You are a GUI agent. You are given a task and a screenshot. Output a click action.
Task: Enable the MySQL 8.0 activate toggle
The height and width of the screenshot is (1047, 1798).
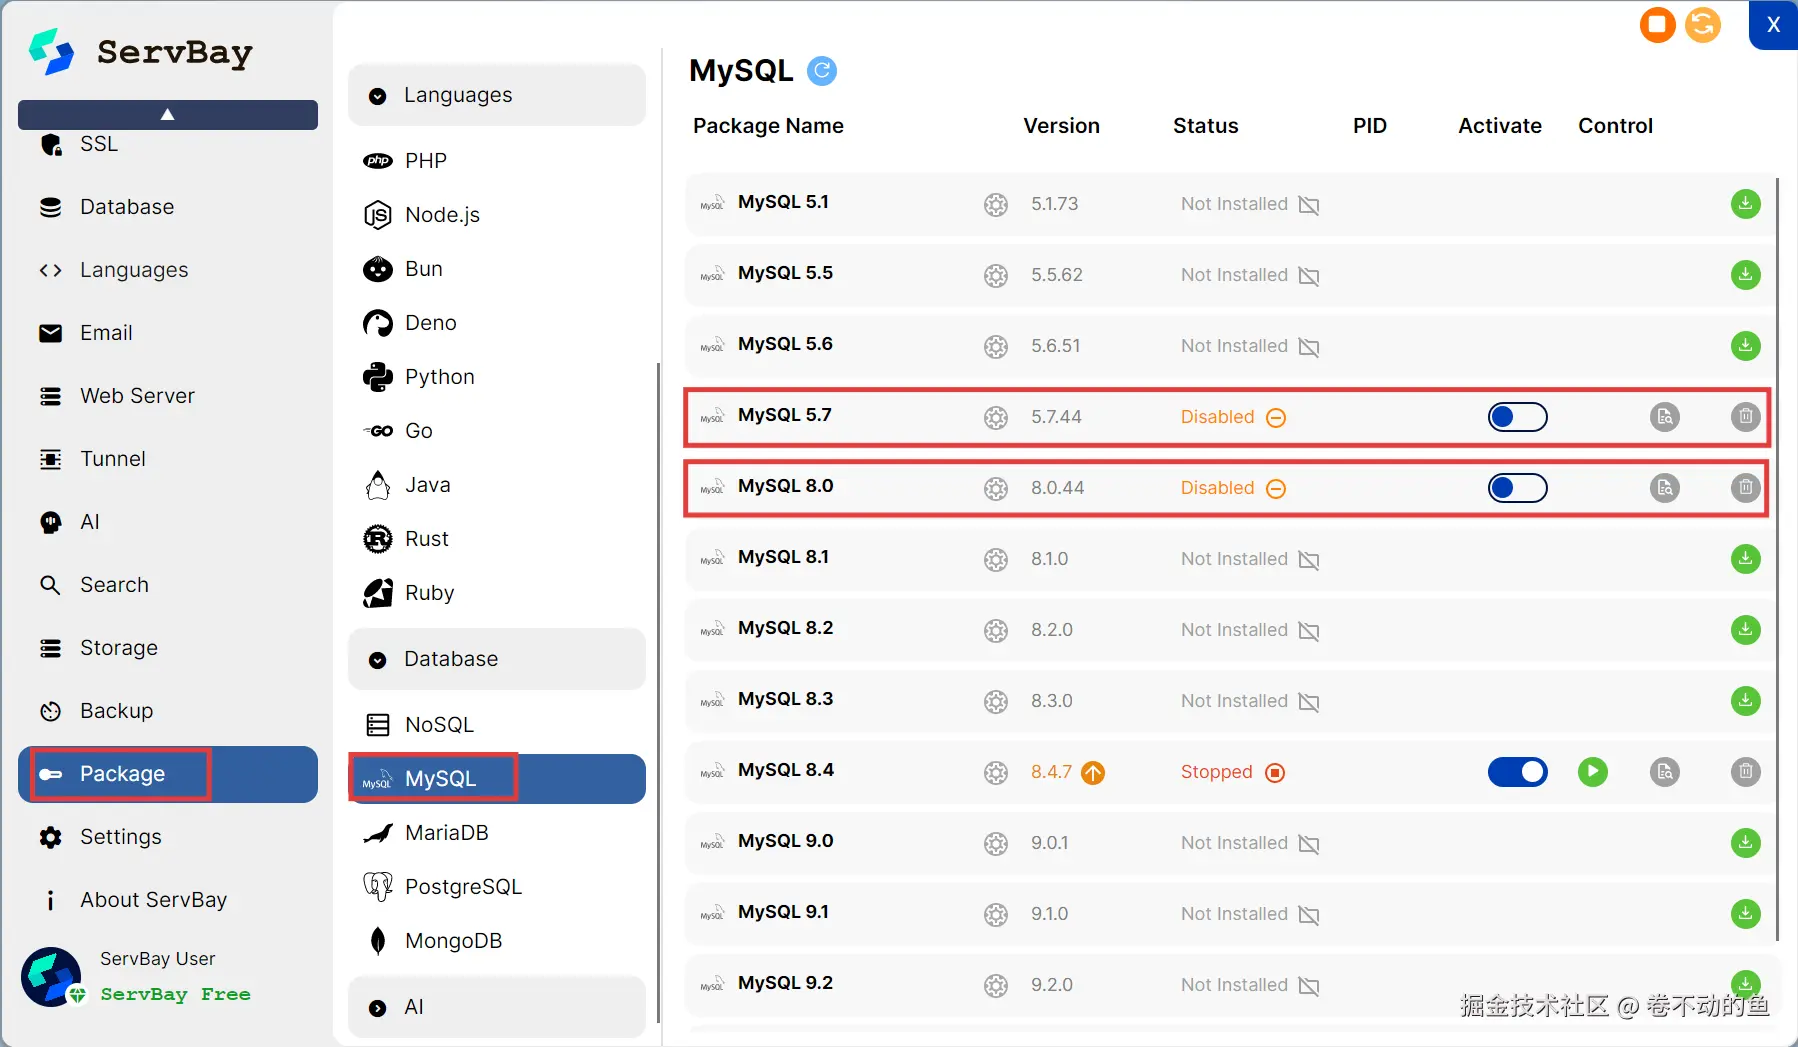tap(1517, 488)
